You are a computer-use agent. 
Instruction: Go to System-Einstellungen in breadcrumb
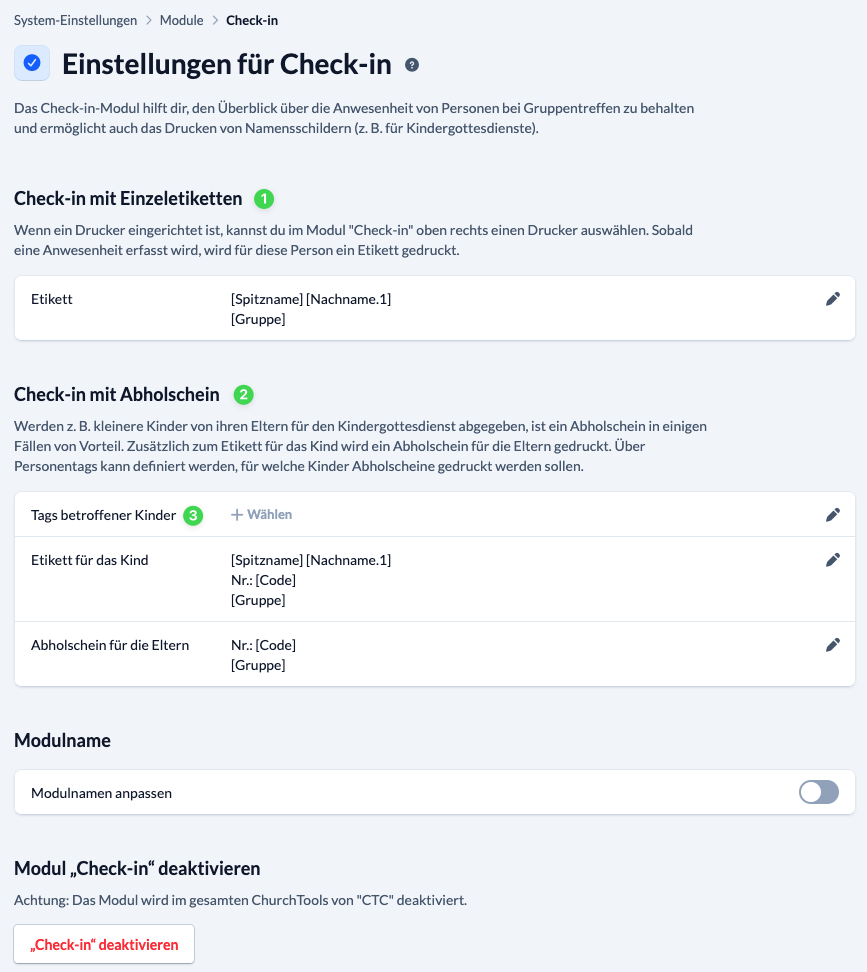pos(76,20)
